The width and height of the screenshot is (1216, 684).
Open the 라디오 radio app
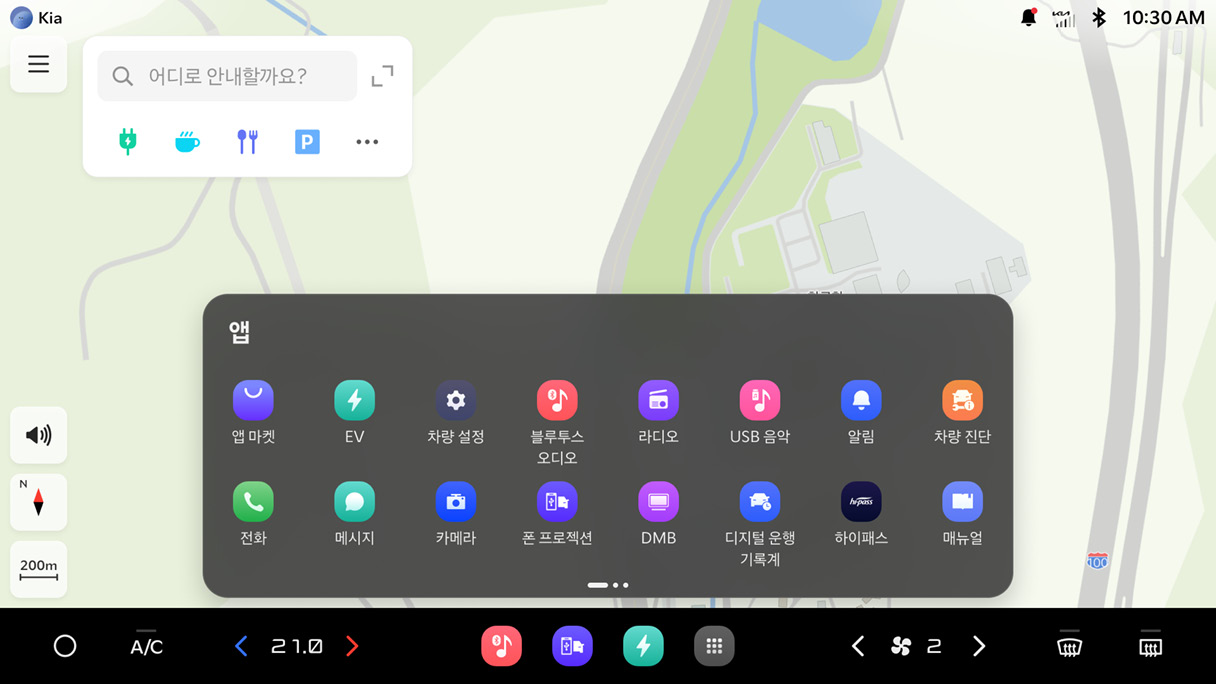pyautogui.click(x=658, y=401)
